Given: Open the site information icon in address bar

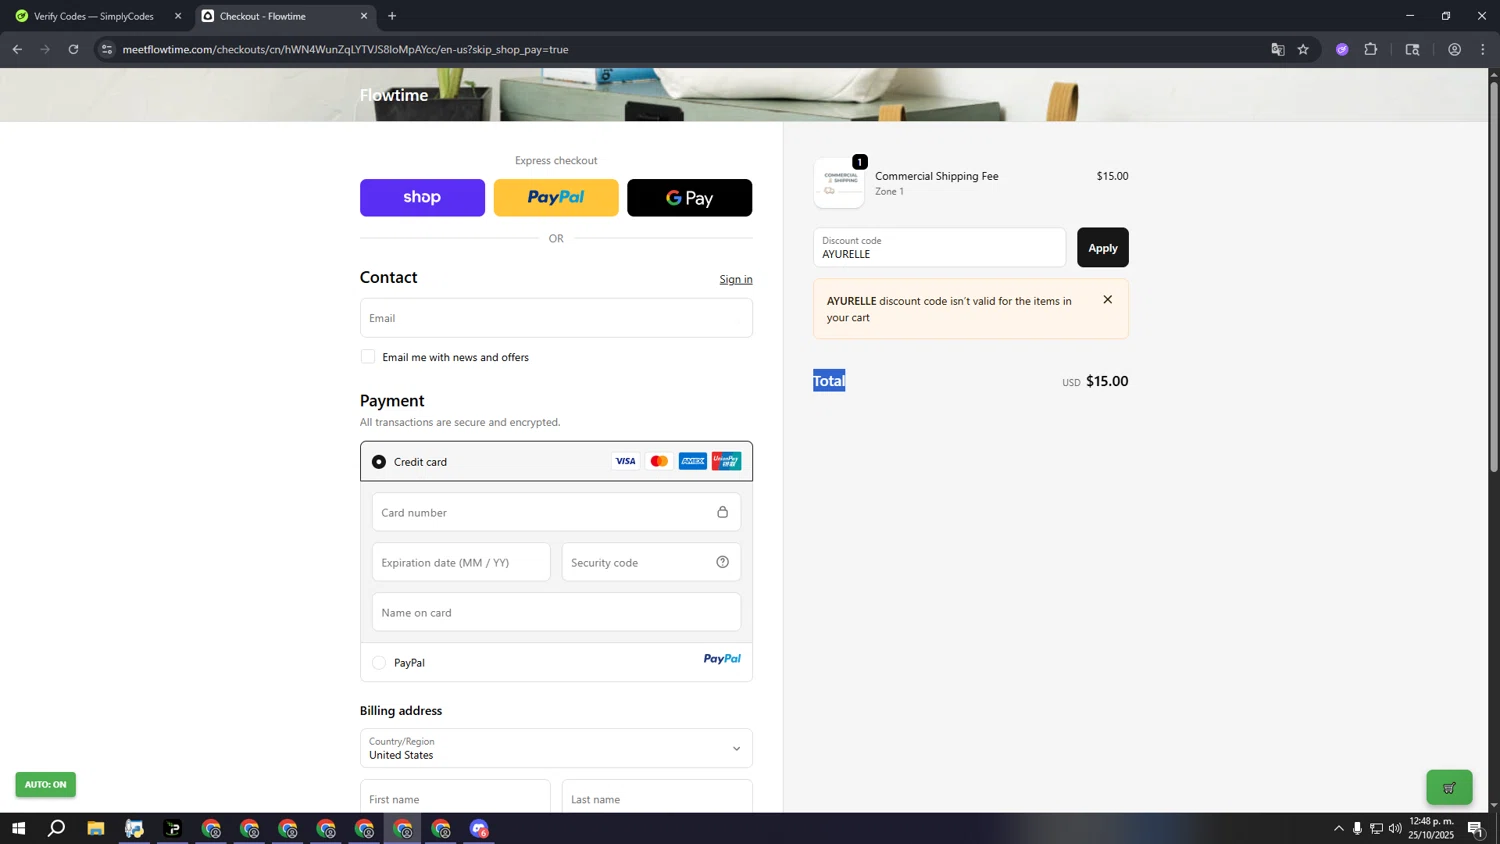Looking at the screenshot, I should 107,49.
